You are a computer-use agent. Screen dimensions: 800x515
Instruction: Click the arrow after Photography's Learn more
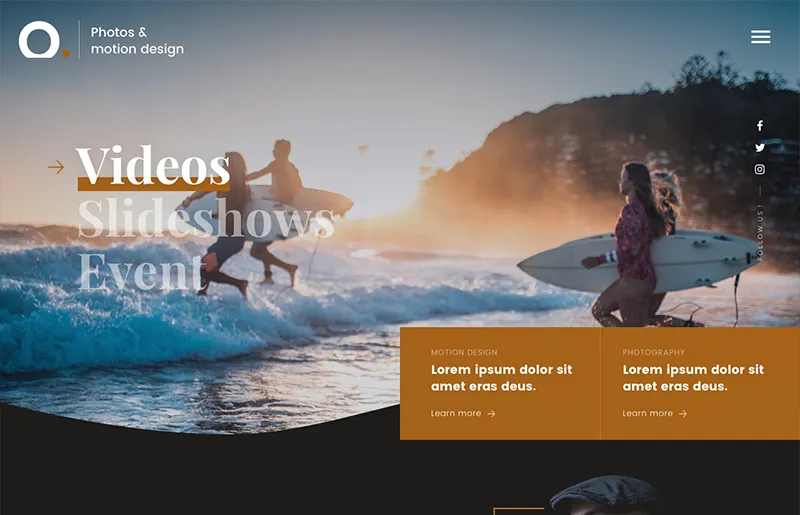[x=683, y=414]
